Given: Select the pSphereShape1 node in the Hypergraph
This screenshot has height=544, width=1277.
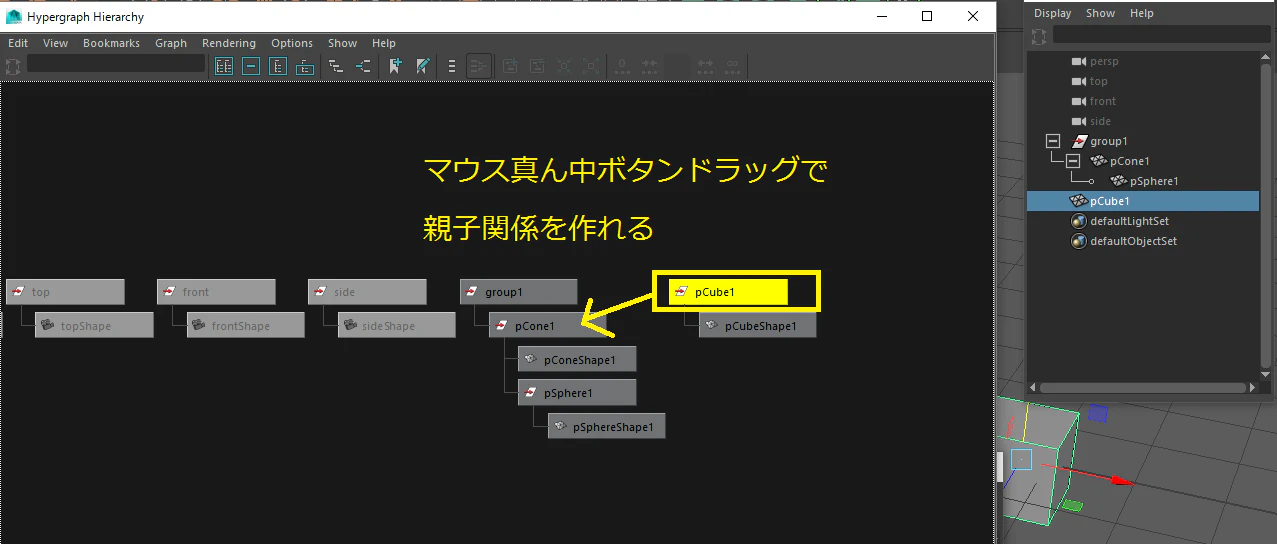Looking at the screenshot, I should (606, 426).
